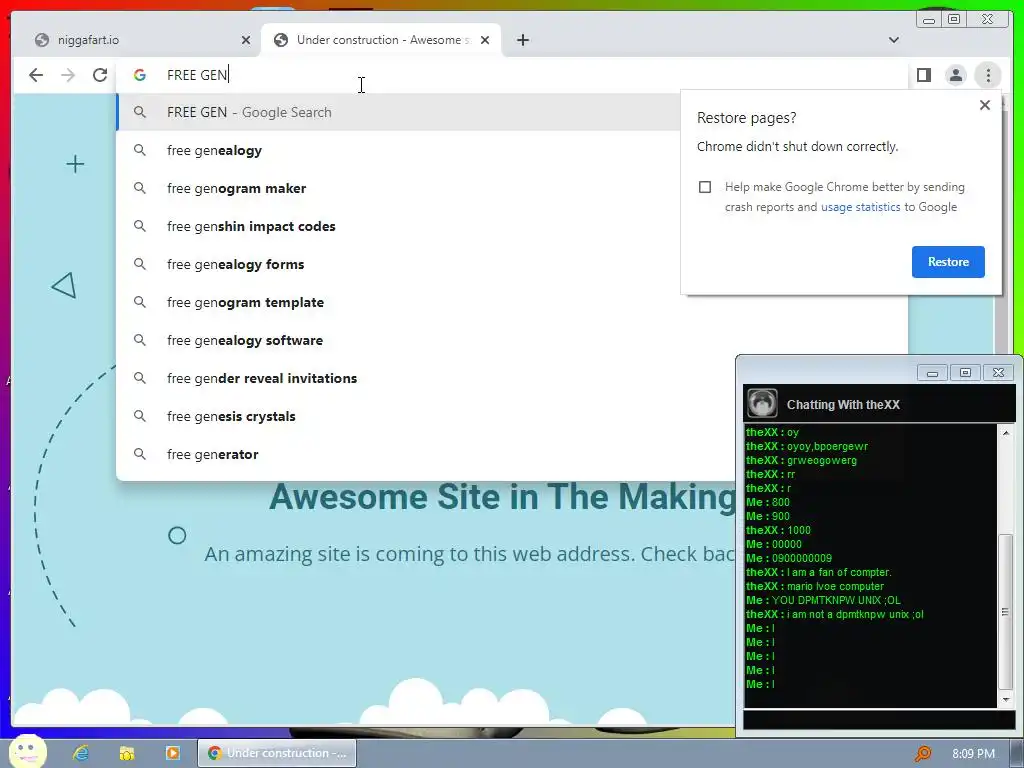Maximize the Chrome browser window
This screenshot has height=768, width=1024.
[954, 20]
